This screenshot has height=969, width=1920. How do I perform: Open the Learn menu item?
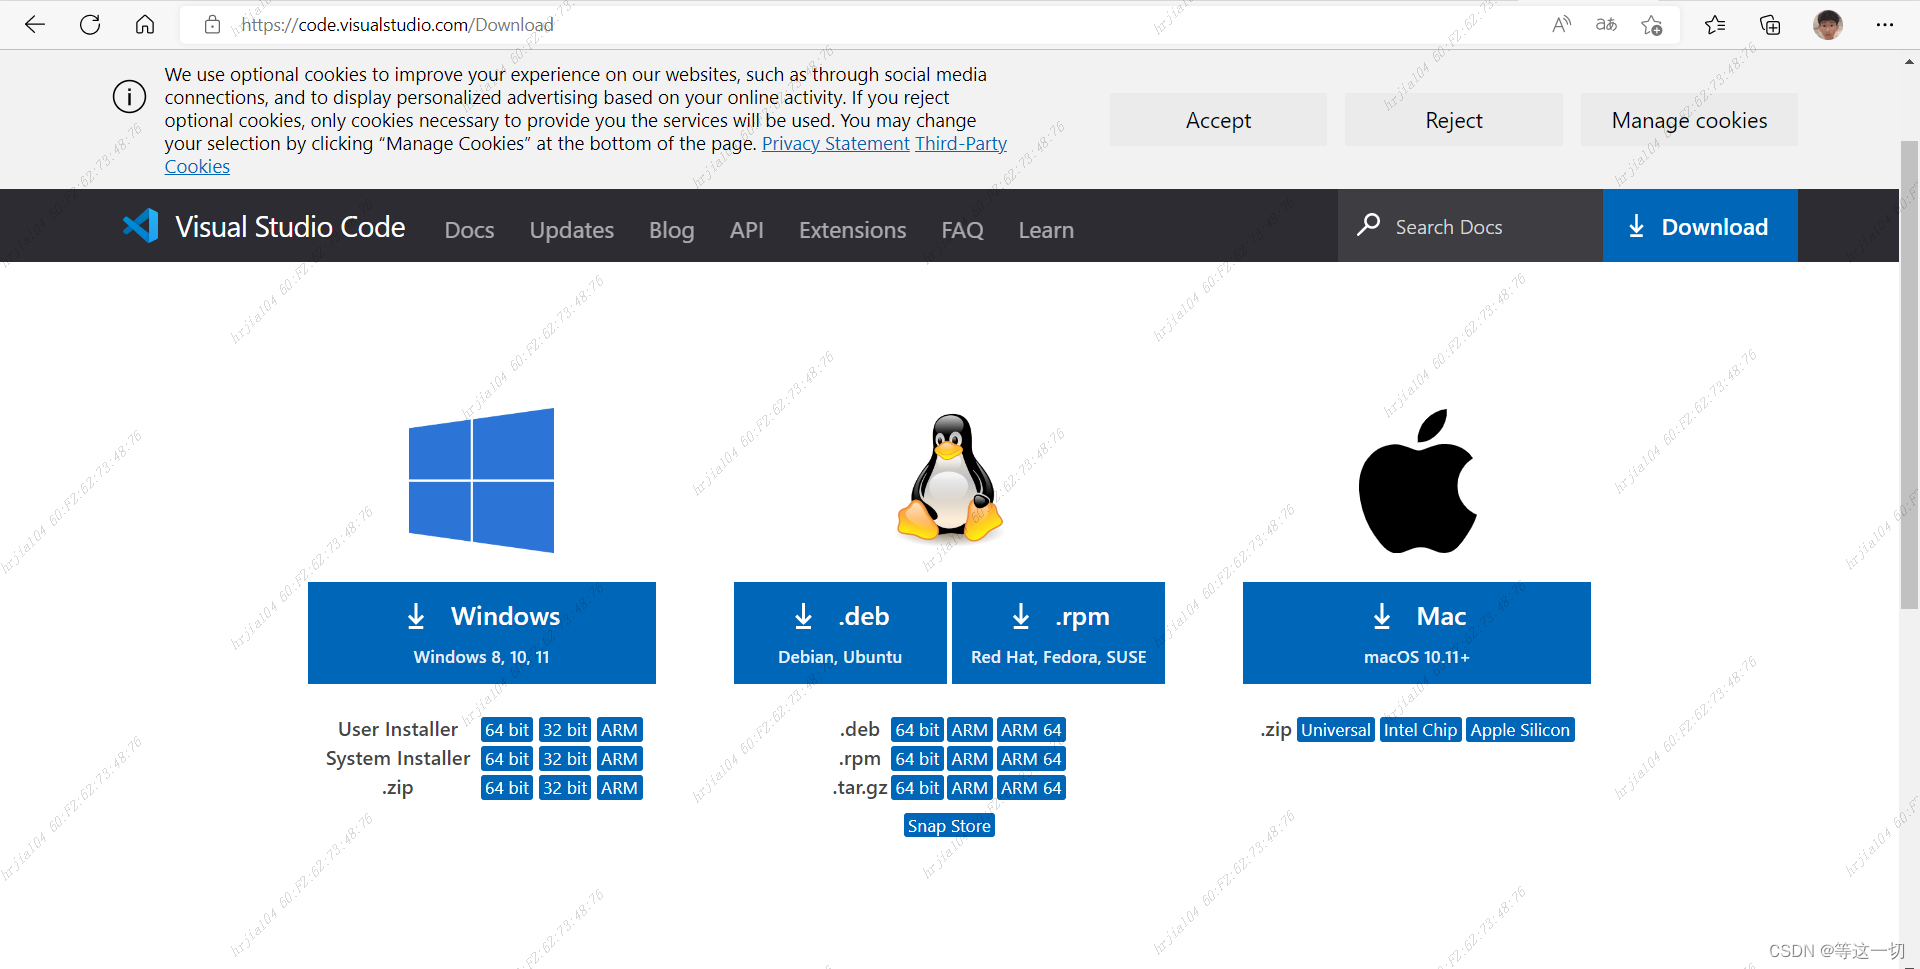(x=1046, y=230)
